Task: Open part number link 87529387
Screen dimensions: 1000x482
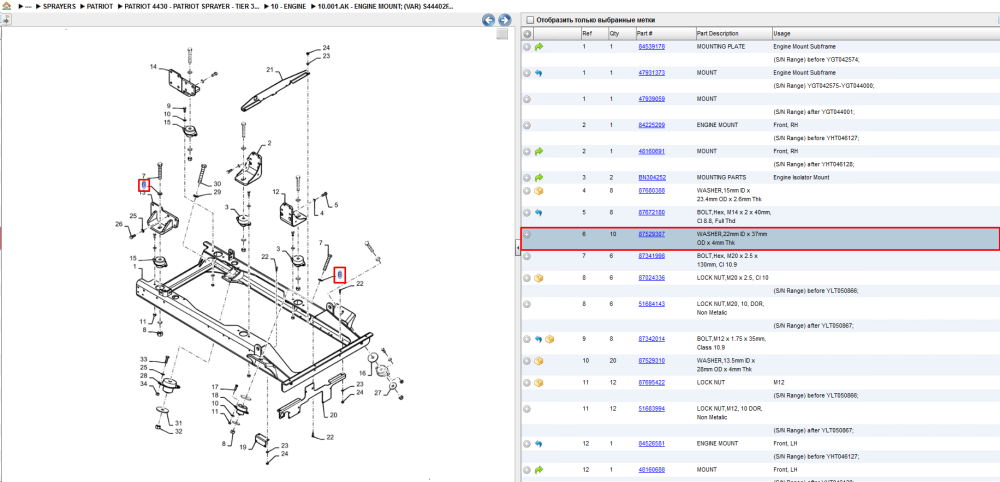Action: pos(652,235)
